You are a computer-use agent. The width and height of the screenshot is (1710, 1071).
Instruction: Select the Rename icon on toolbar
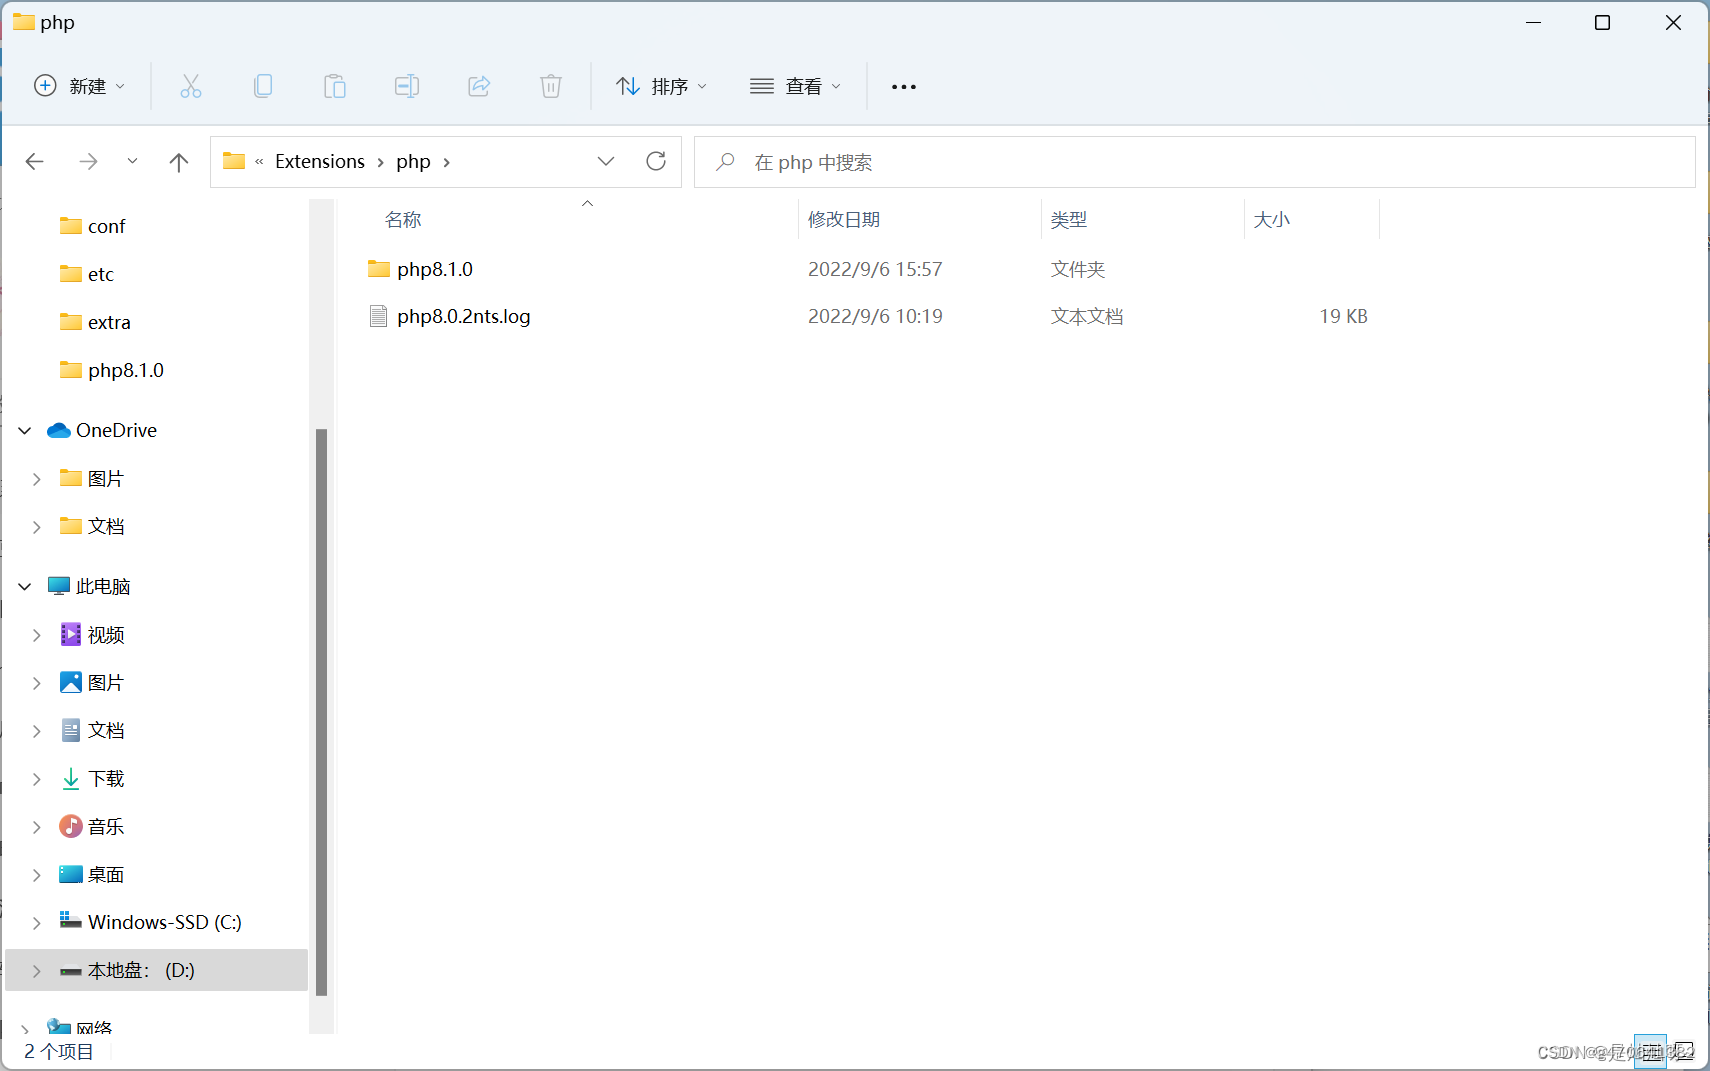(406, 86)
